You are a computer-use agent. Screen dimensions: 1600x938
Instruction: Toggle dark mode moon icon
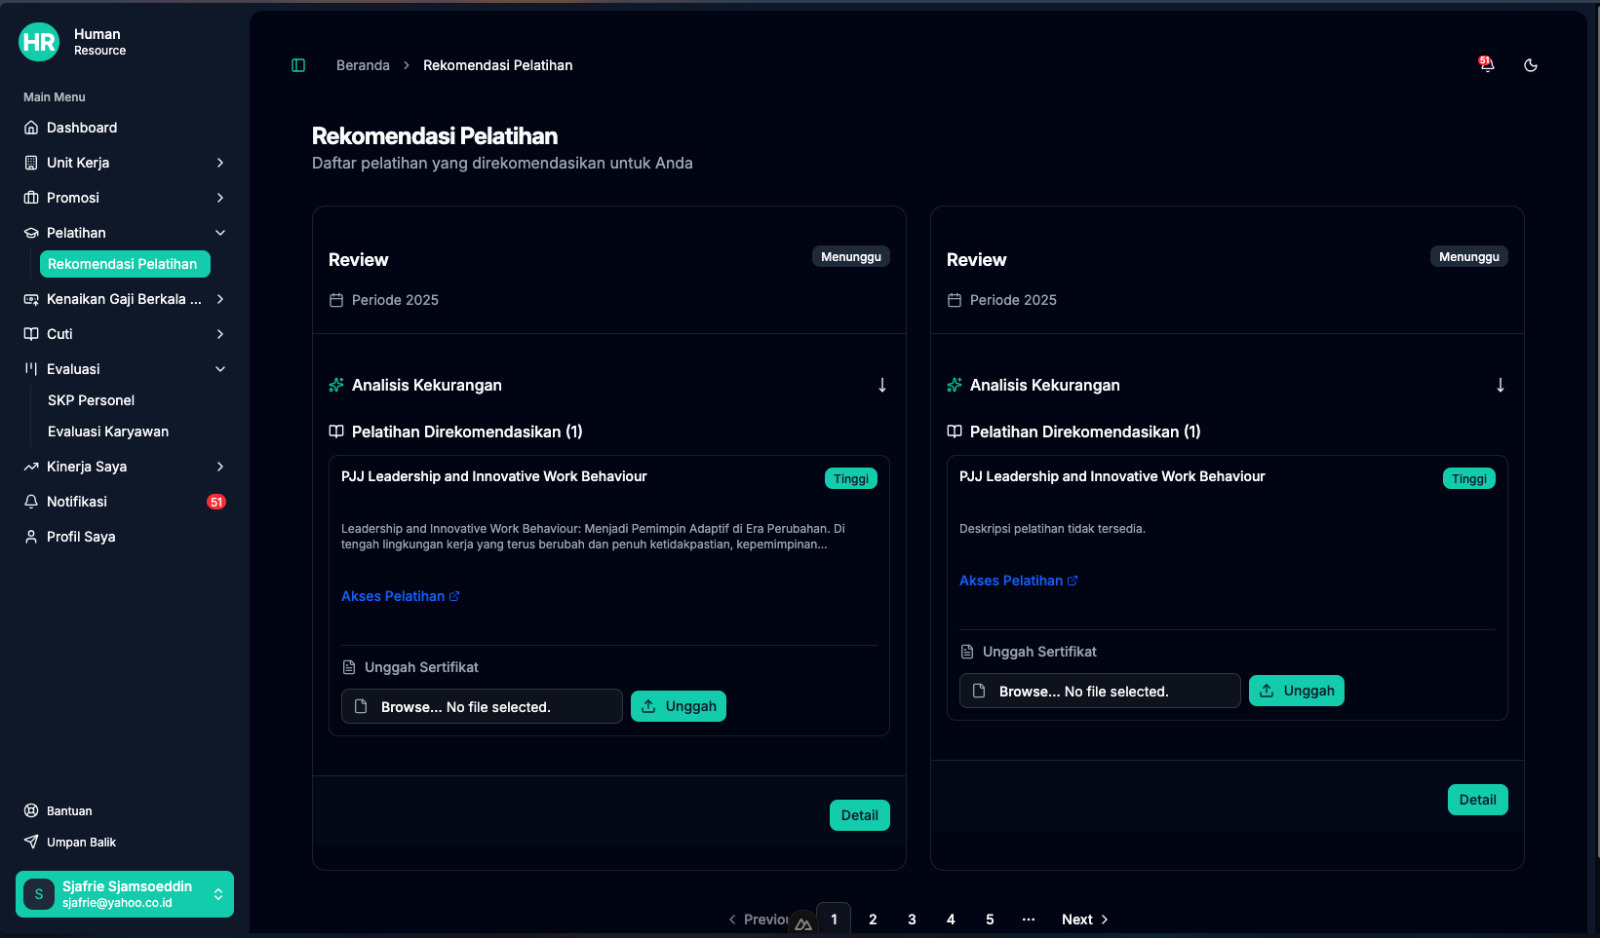click(x=1530, y=65)
